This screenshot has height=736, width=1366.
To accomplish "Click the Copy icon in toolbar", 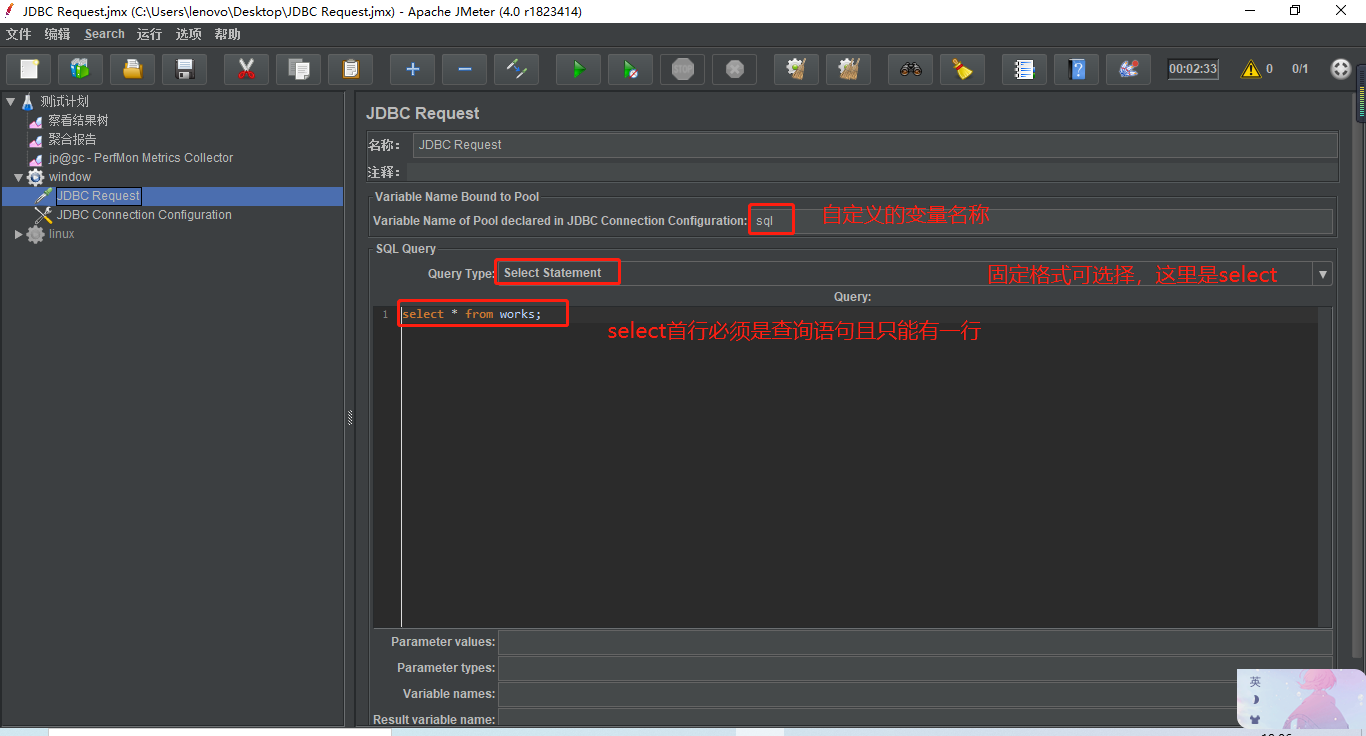I will click(x=298, y=69).
